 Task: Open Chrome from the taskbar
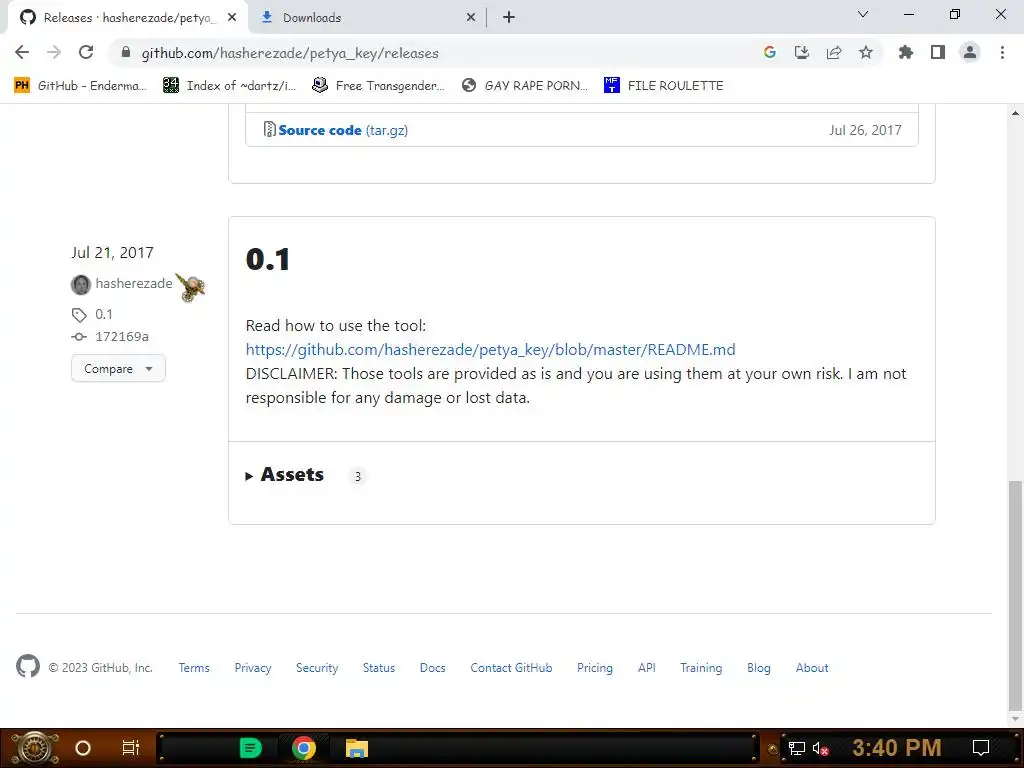(304, 748)
